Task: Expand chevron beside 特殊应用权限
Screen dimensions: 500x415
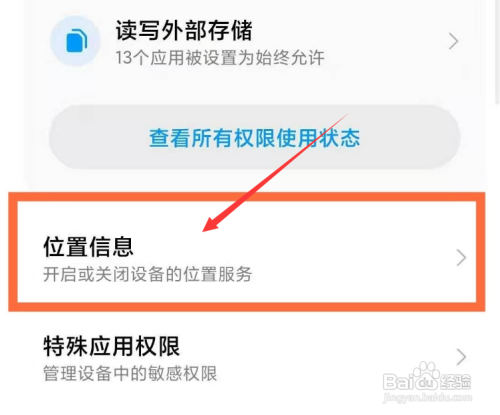Action: click(461, 357)
